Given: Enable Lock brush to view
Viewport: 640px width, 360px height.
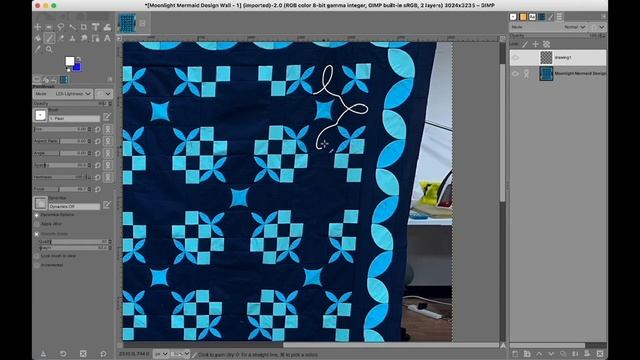Looking at the screenshot, I should [37, 256].
